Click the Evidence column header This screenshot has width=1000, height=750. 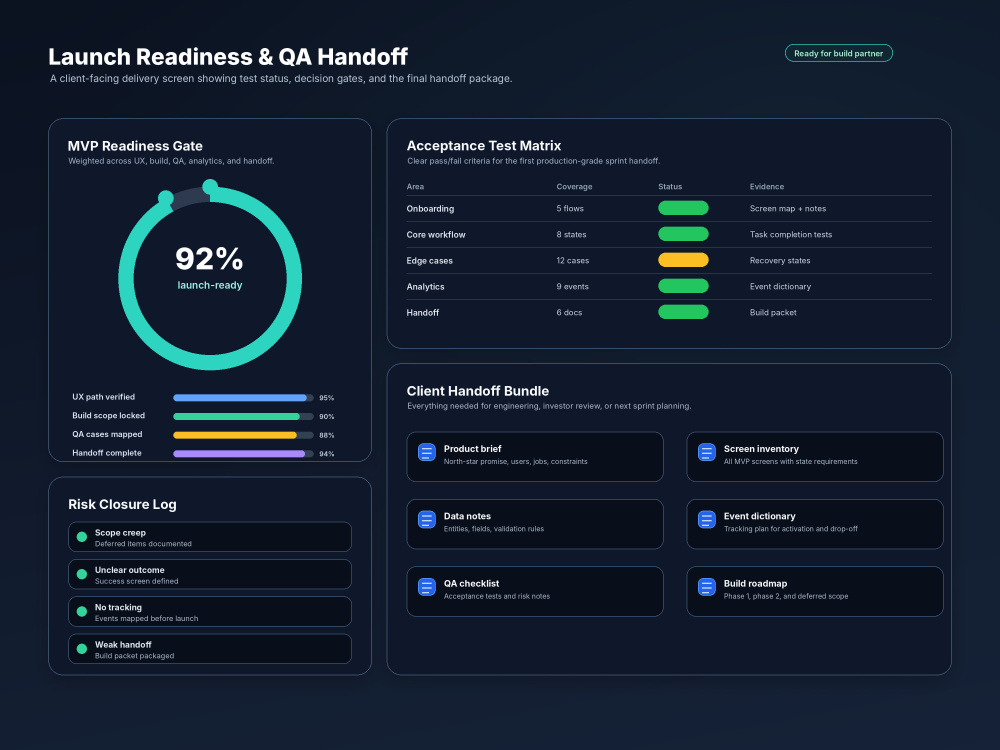pyautogui.click(x=767, y=187)
